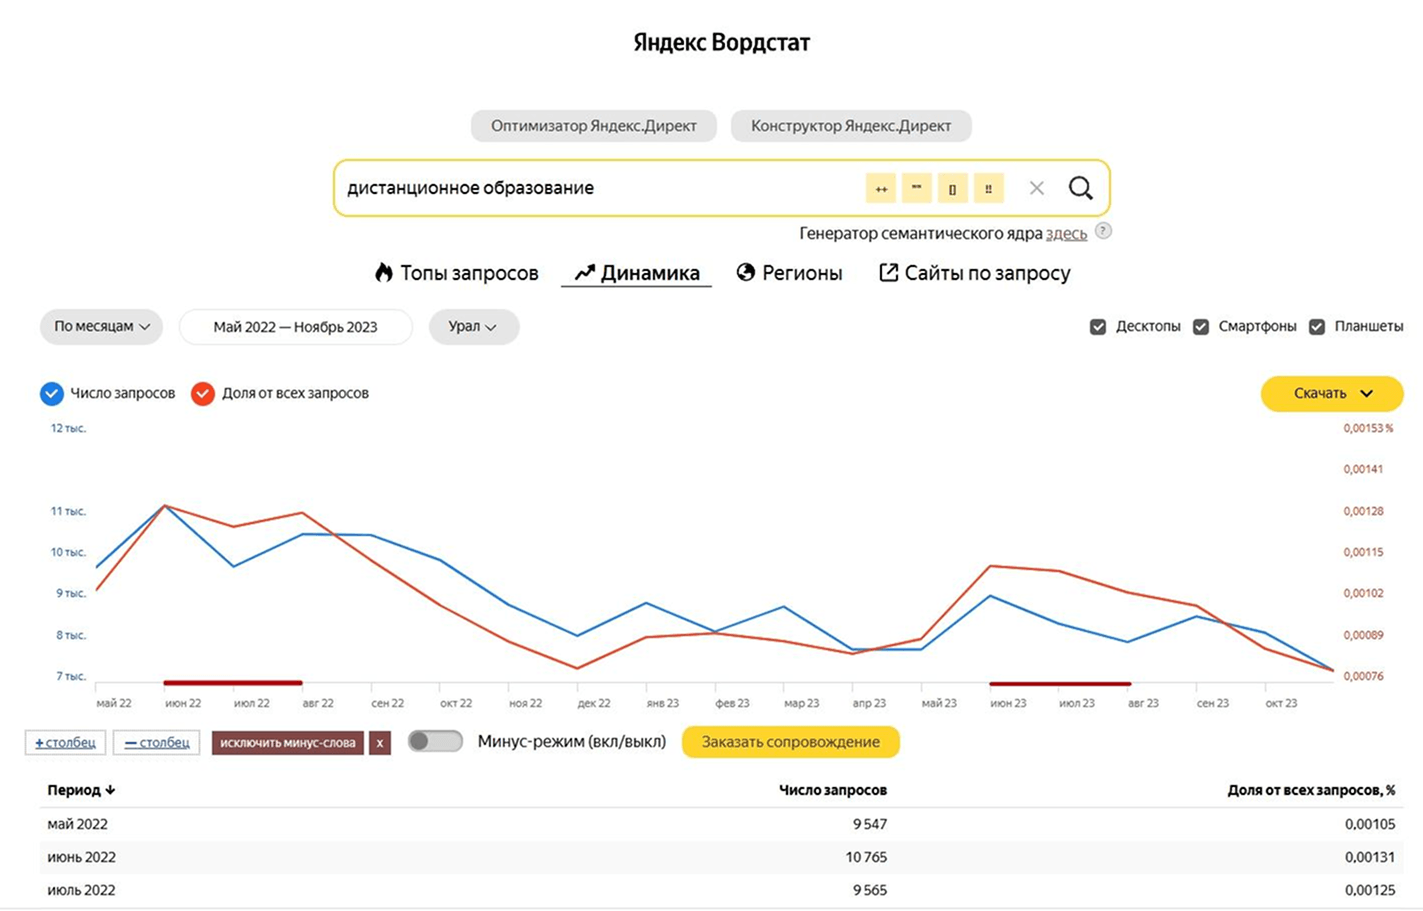Follow the 'здесь' semantic core link
Image resolution: width=1423 pixels, height=911 pixels.
1066,234
